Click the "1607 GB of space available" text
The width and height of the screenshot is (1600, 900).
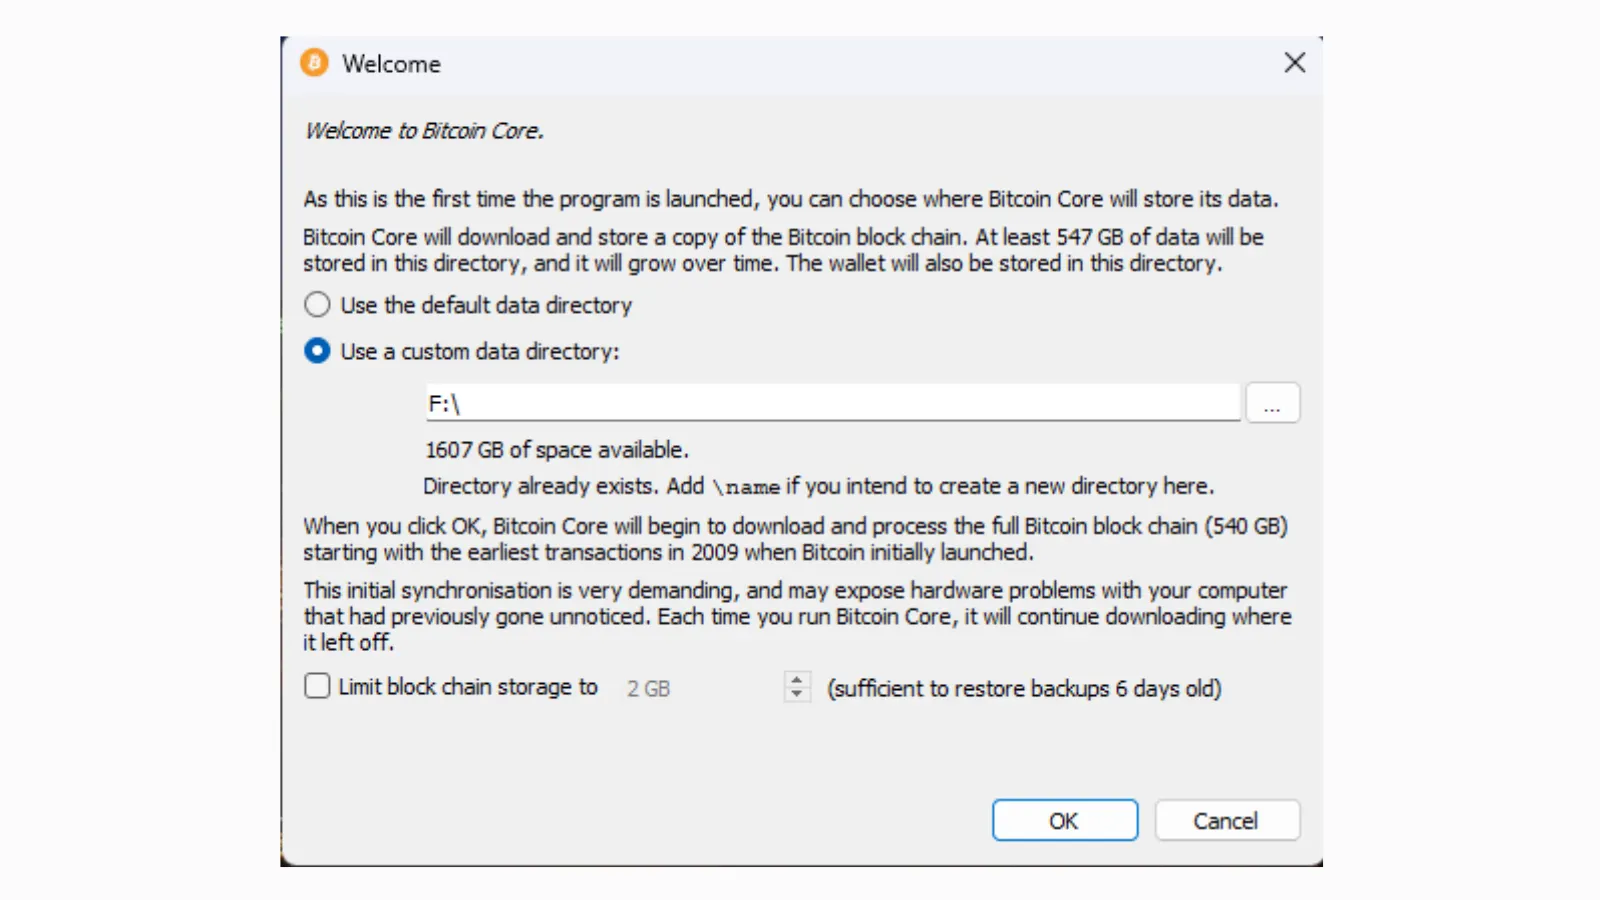(557, 450)
